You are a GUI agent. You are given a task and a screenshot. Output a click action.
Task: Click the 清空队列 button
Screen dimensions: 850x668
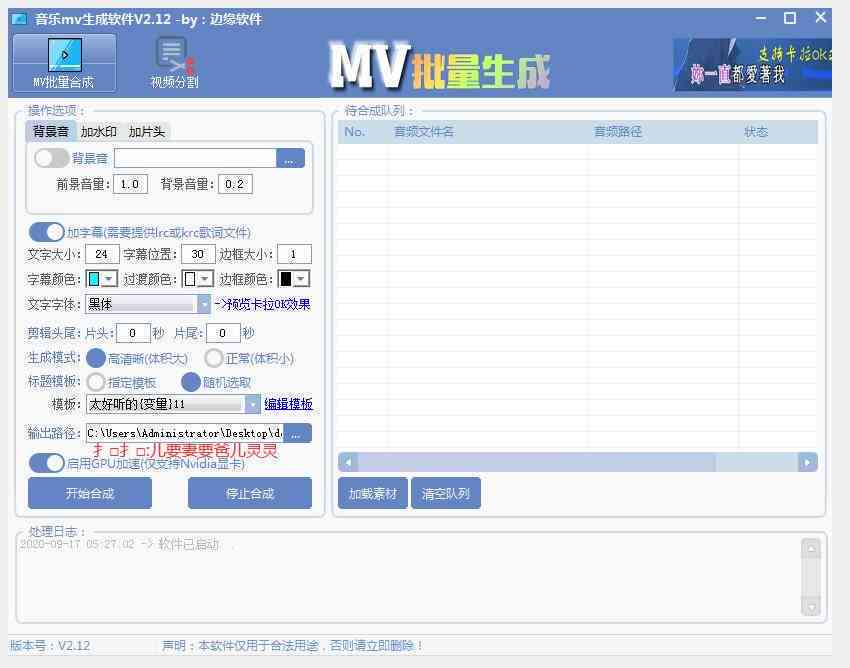[446, 493]
